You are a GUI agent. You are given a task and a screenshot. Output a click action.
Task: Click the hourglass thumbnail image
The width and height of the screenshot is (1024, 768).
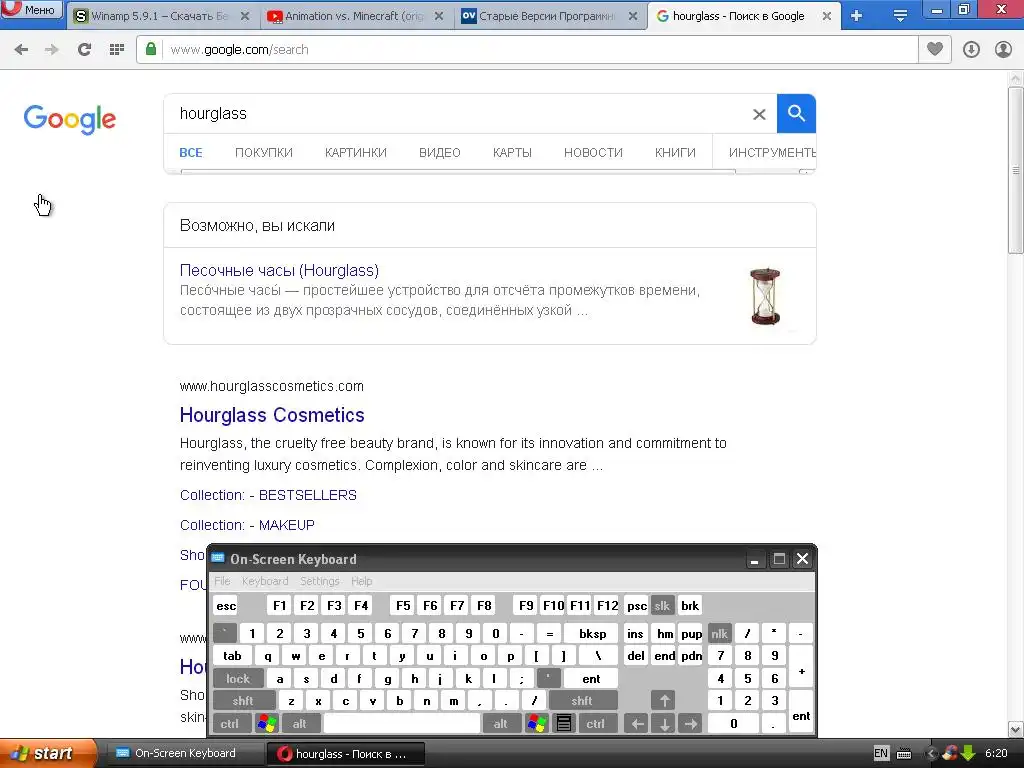click(x=765, y=296)
